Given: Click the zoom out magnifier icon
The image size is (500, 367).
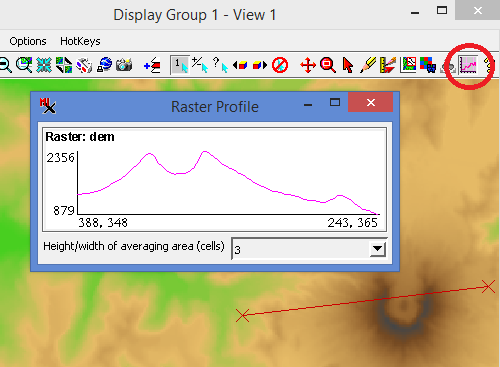Looking at the screenshot, I should (x=5, y=65).
